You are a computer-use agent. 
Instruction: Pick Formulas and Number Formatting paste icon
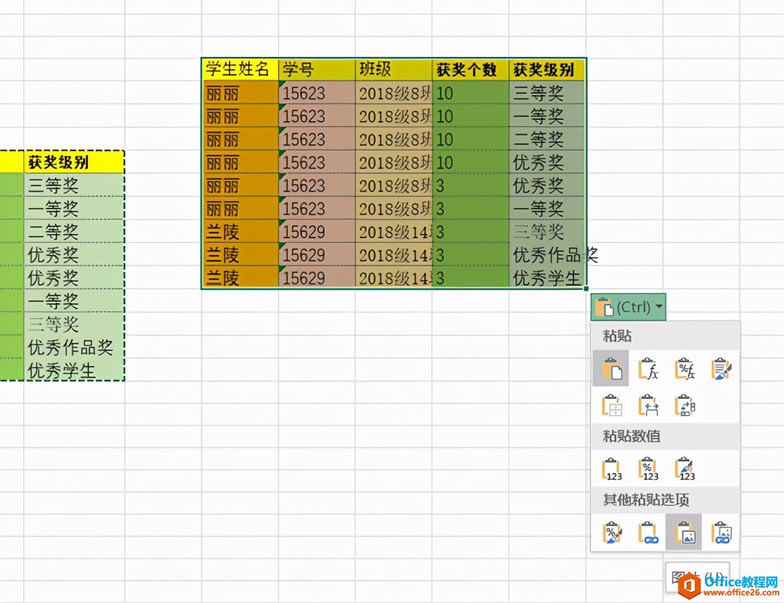[684, 368]
